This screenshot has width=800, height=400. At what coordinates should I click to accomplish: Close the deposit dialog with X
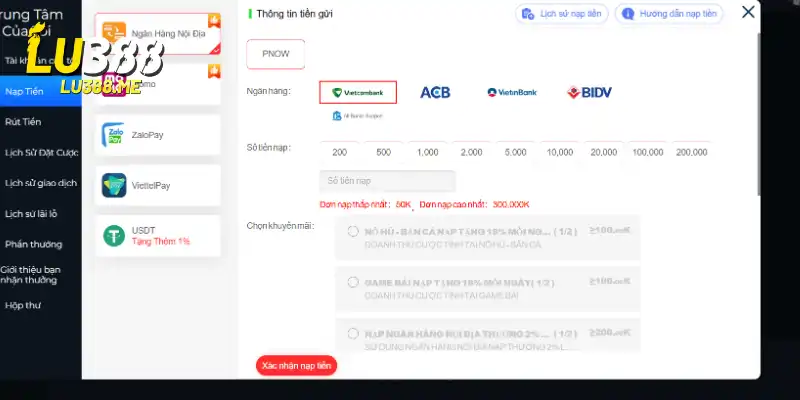click(x=748, y=12)
